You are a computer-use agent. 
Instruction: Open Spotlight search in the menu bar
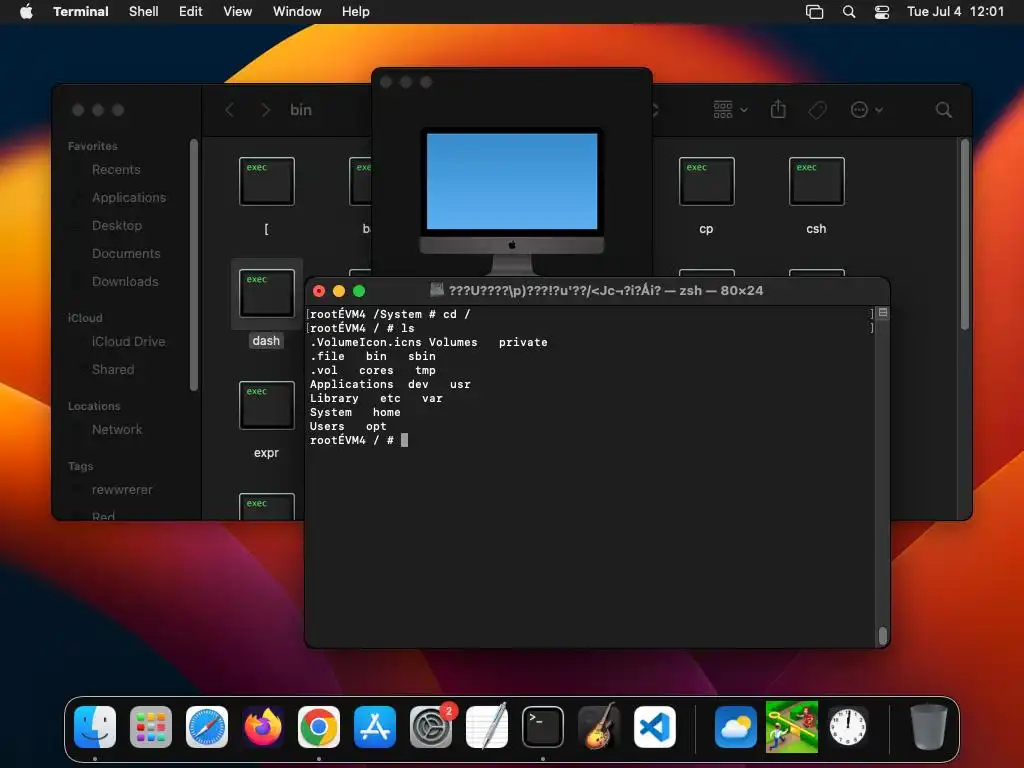click(849, 12)
